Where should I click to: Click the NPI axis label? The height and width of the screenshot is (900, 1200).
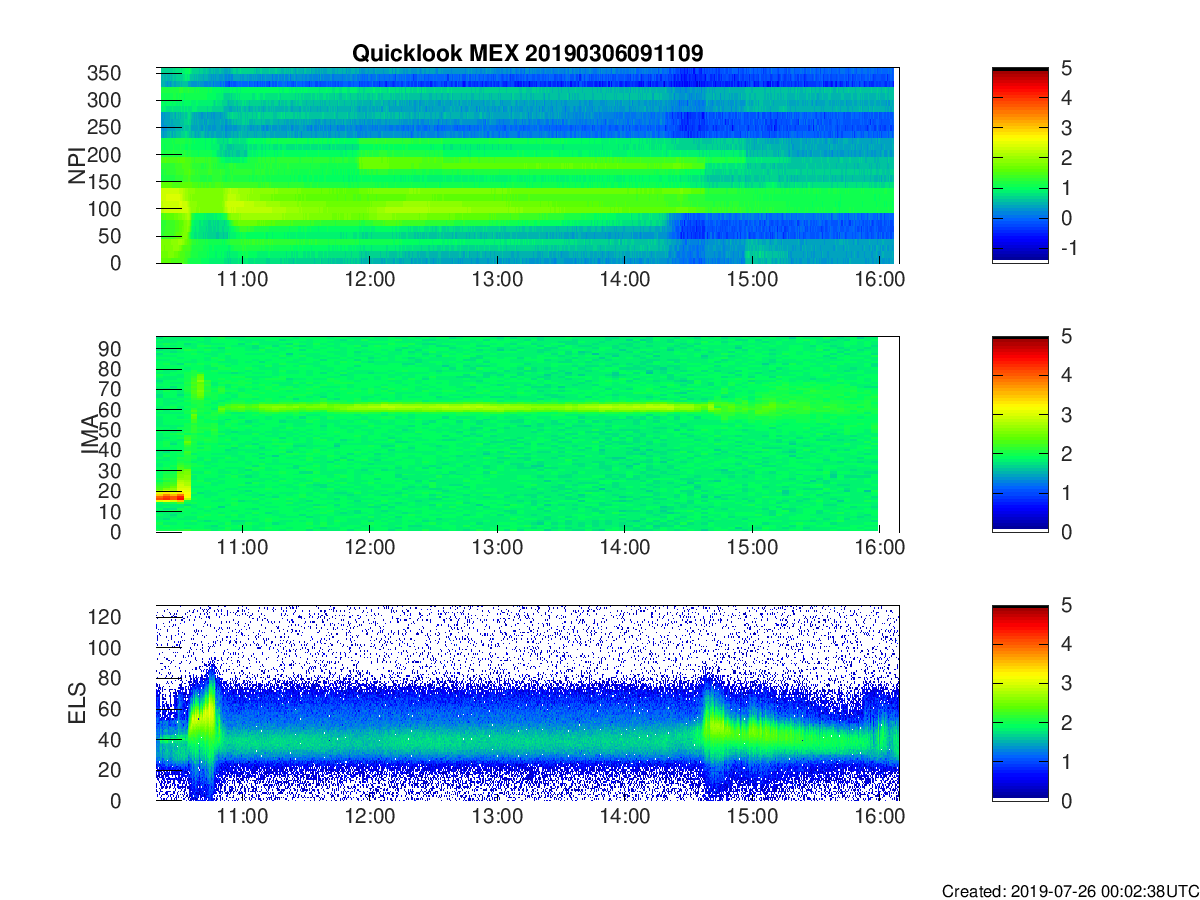tap(76, 165)
